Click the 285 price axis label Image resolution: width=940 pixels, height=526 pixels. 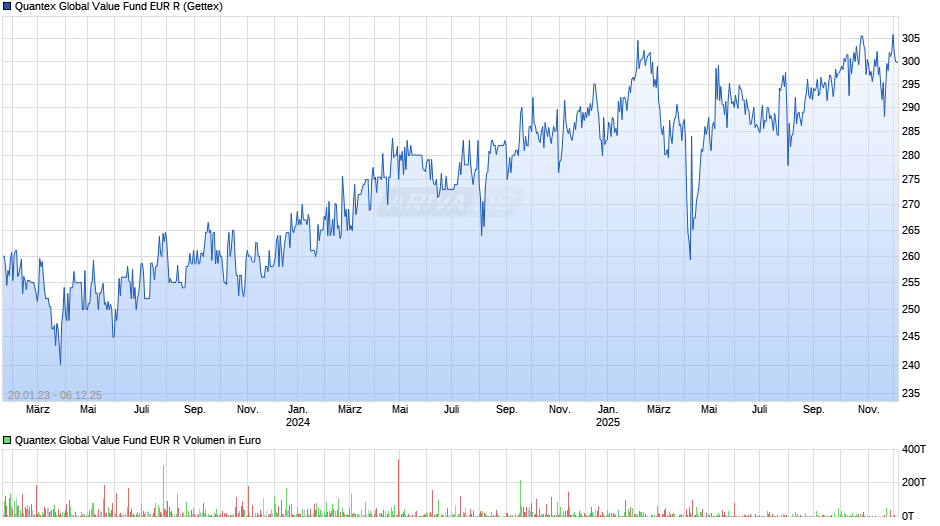(911, 131)
